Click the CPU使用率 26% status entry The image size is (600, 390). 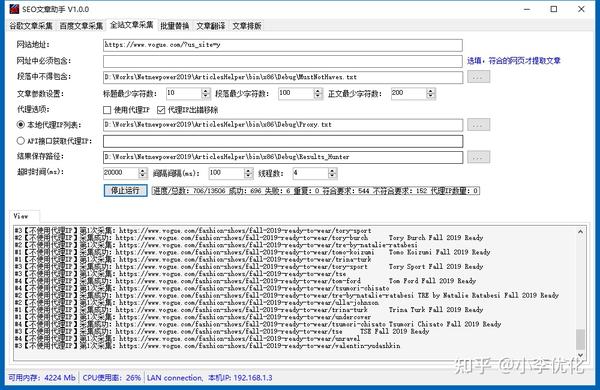coord(112,378)
